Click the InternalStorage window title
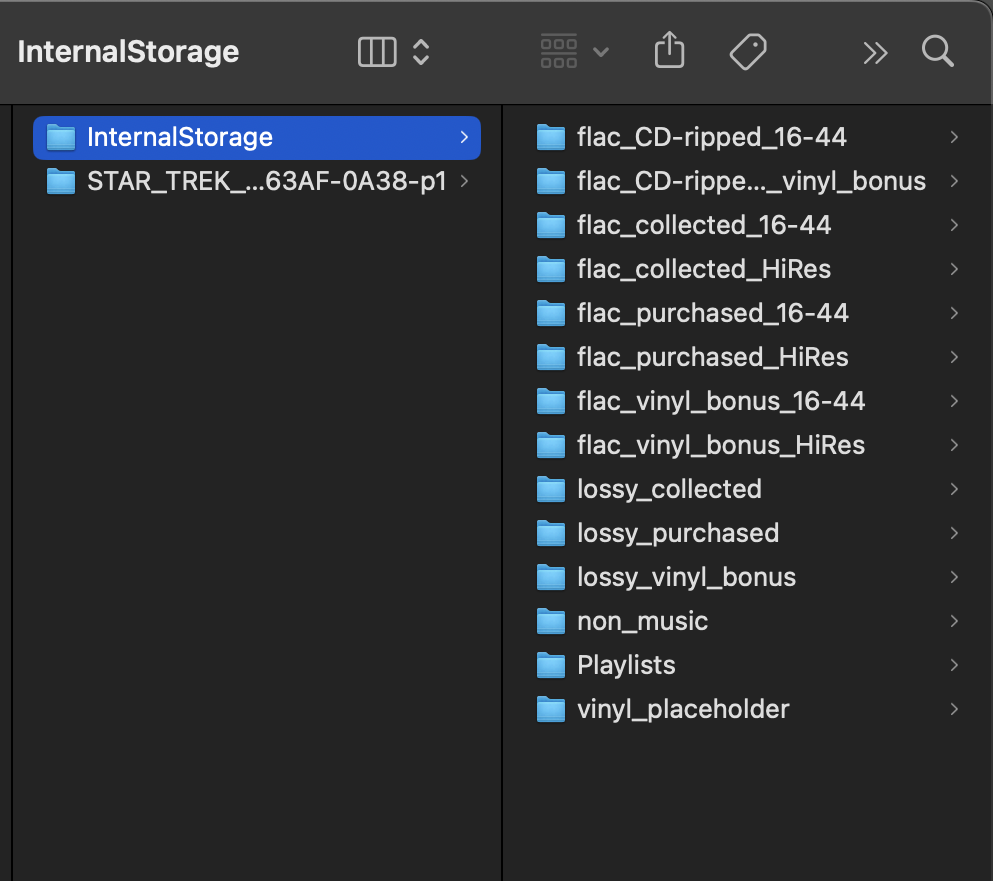 point(128,52)
